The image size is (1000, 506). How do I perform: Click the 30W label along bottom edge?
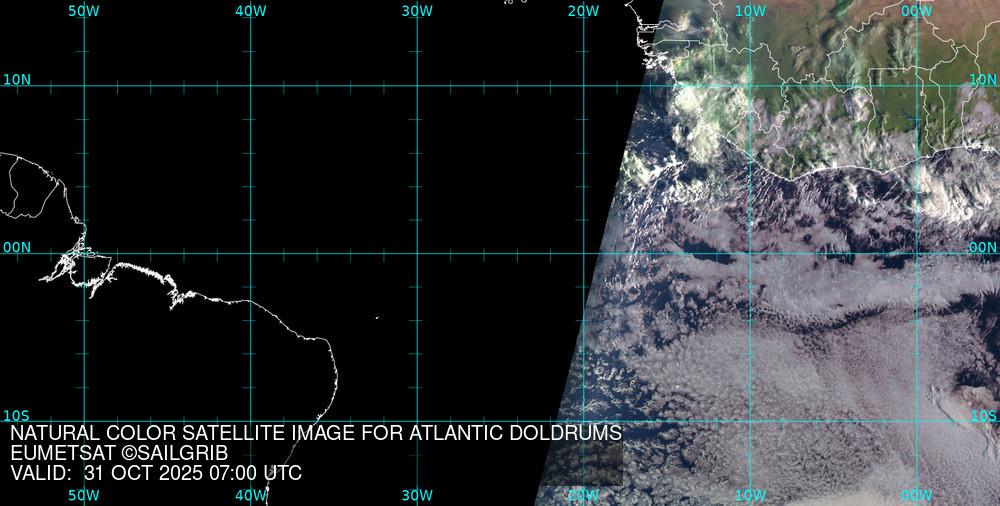tap(417, 495)
